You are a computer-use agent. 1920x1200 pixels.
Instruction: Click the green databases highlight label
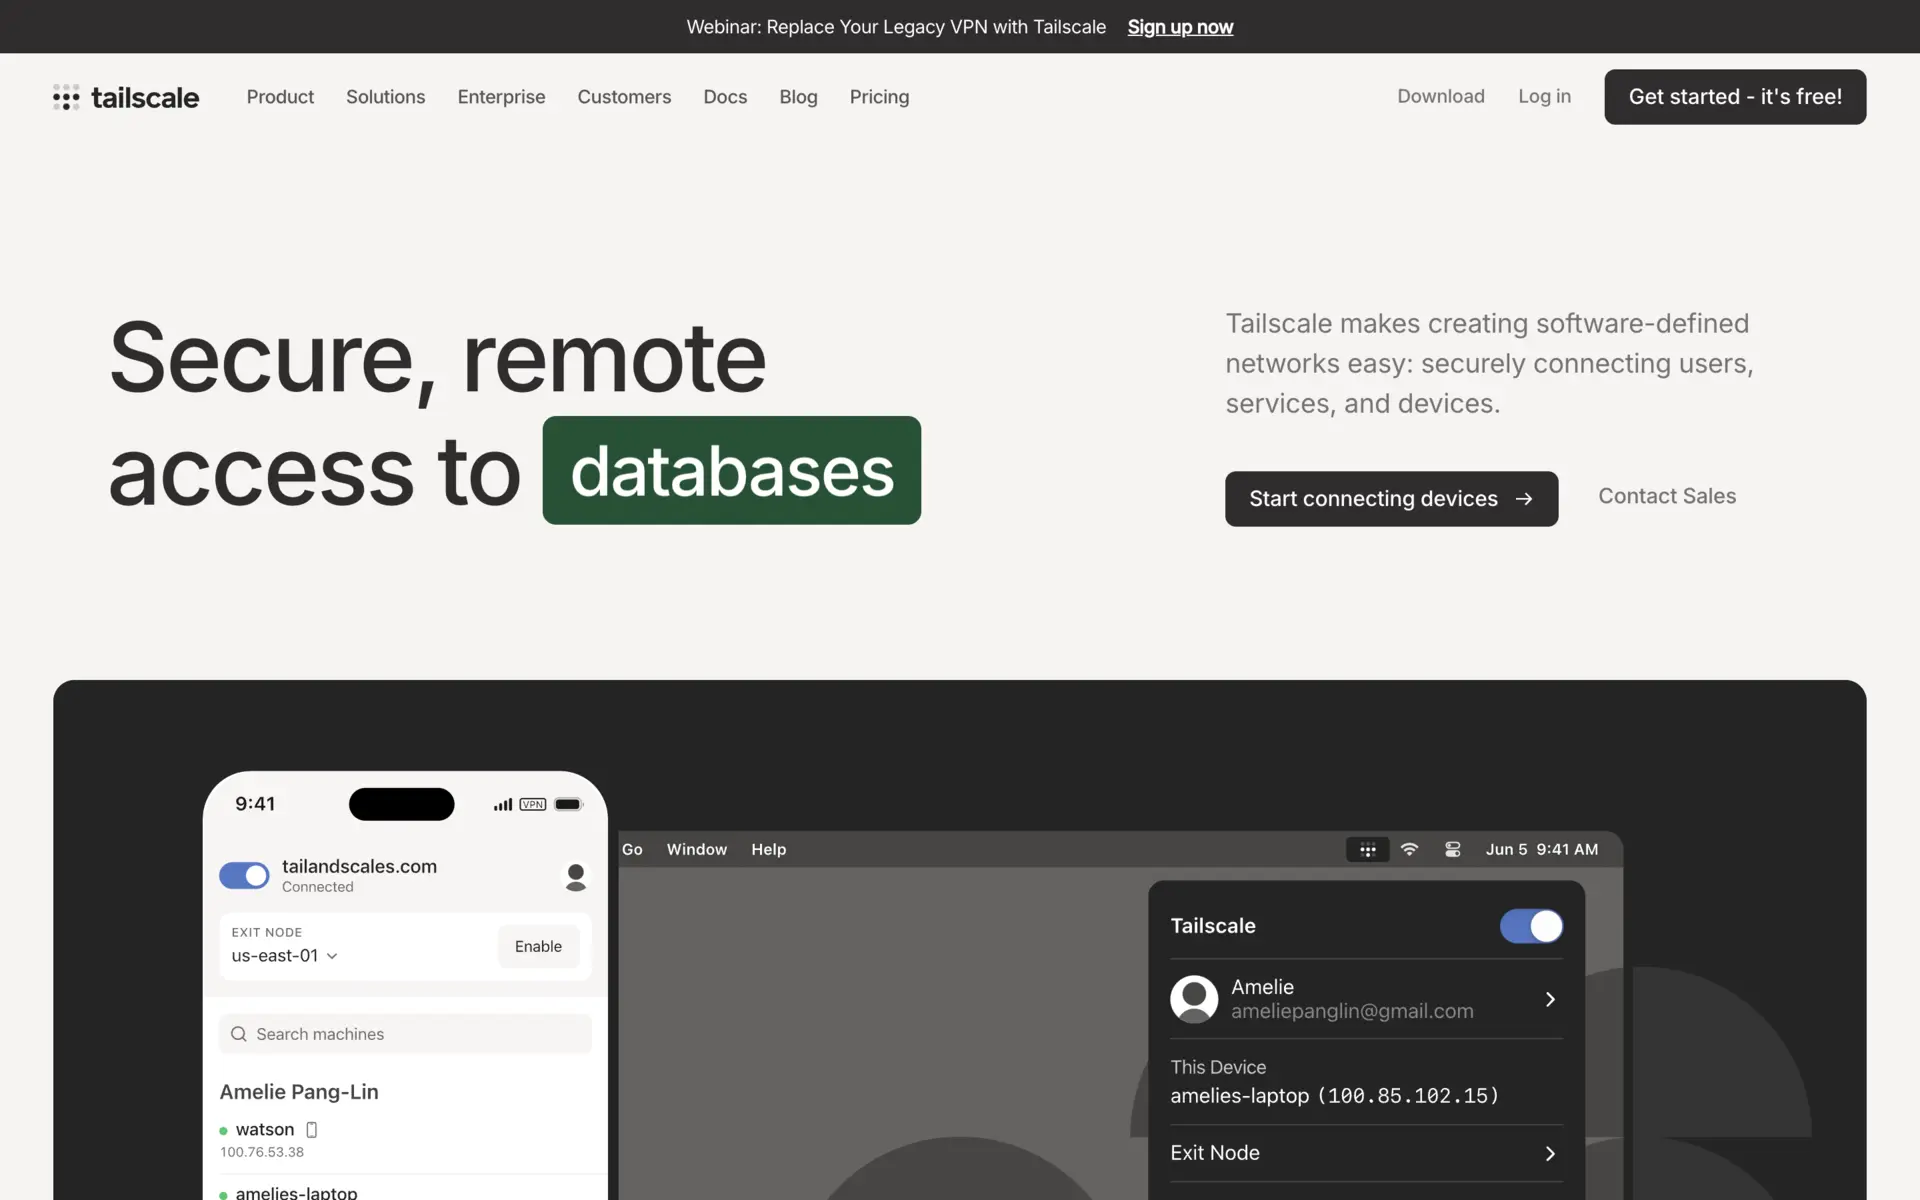click(731, 471)
